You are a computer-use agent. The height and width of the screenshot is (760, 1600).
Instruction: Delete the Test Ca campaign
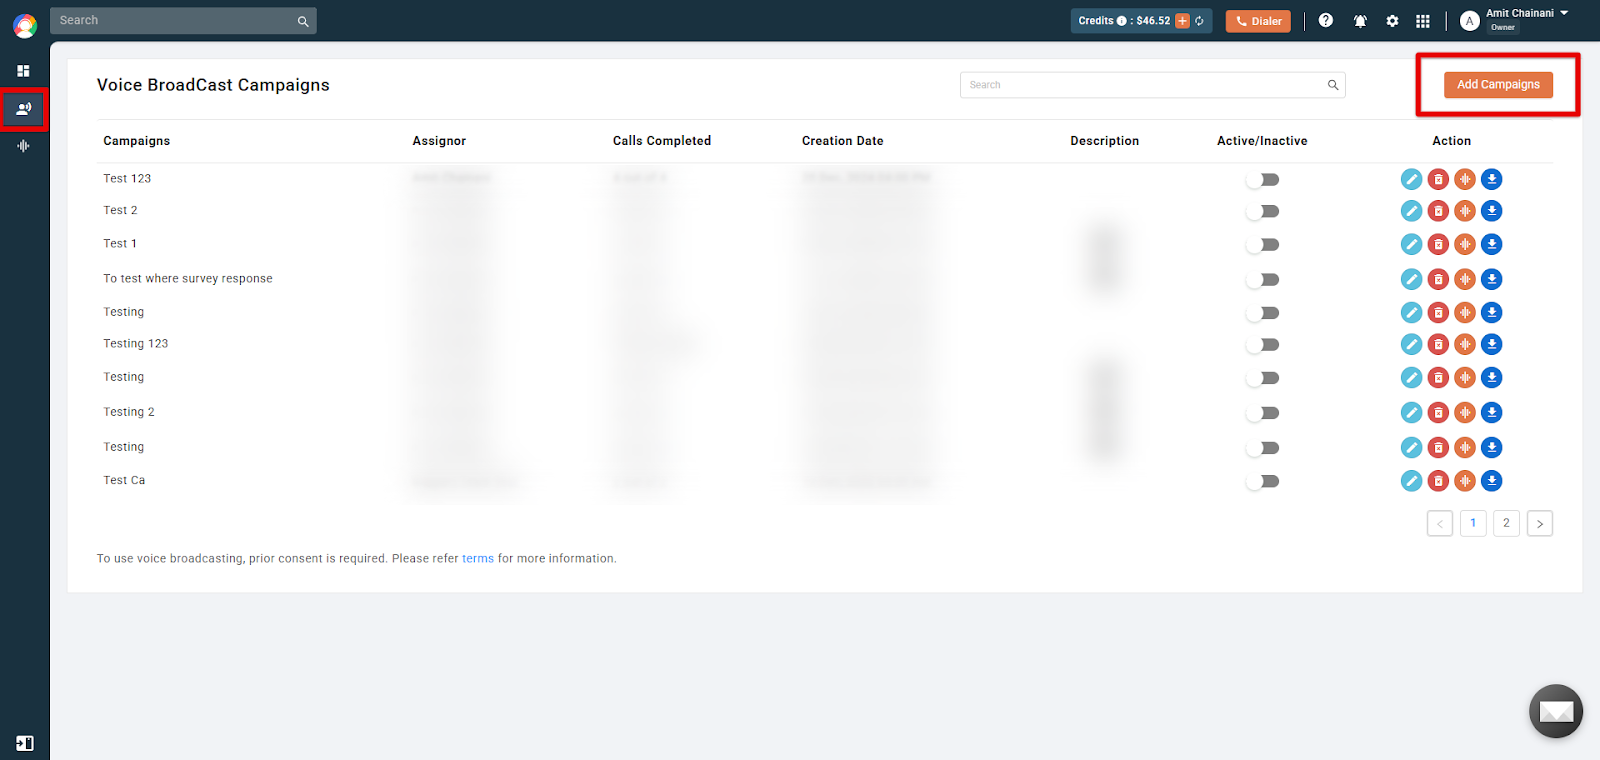point(1438,481)
